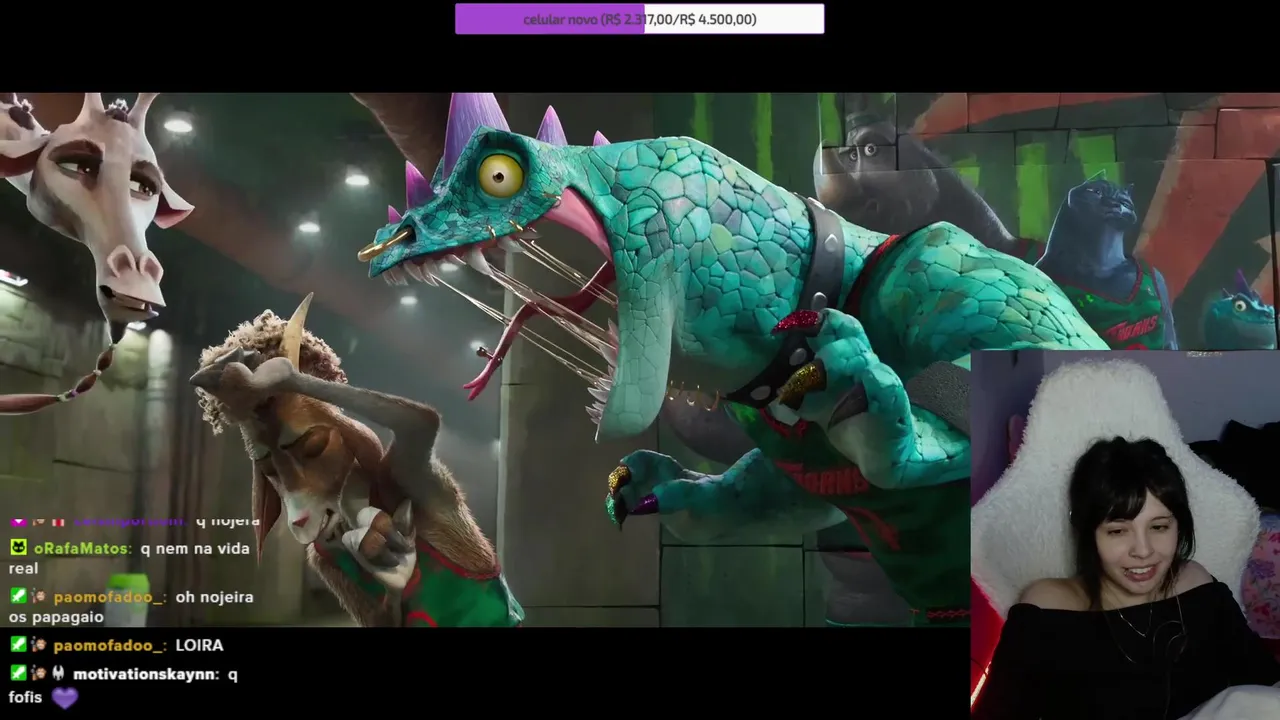This screenshot has width=1280, height=720.
Task: Click the 'fofis' chat message text
Action: [x=25, y=697]
